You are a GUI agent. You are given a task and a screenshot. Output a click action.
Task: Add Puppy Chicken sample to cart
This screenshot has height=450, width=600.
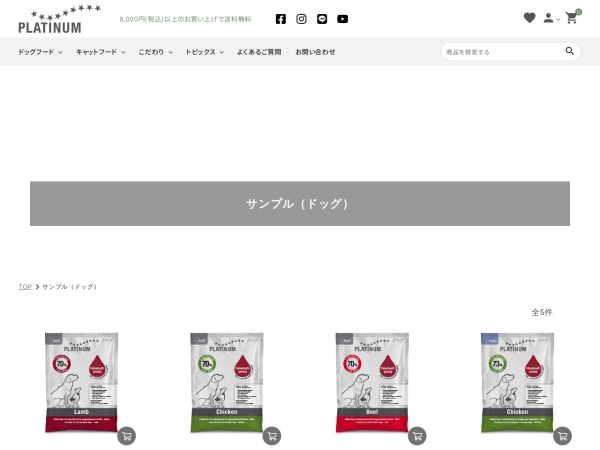click(562, 436)
